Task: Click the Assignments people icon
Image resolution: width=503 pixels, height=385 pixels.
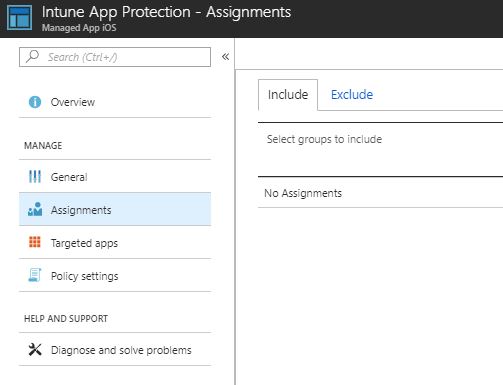Action: tap(35, 209)
